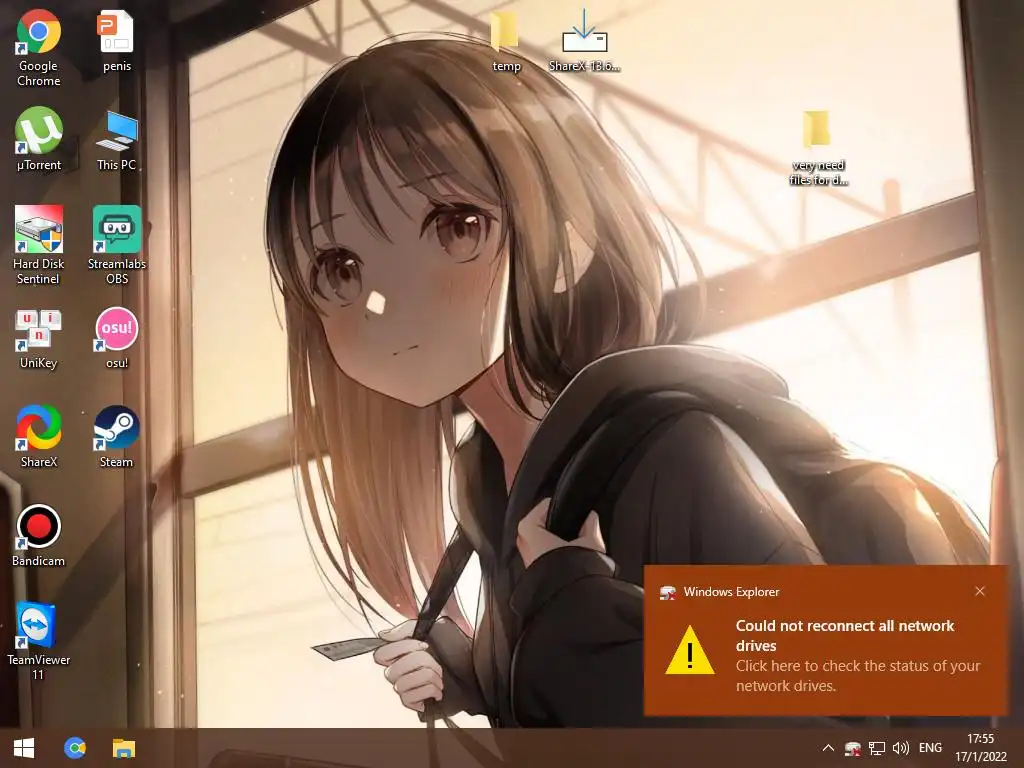Screen dimensions: 1024x768
Task: Open the UniKey desktop shortcut
Action: coord(39,338)
